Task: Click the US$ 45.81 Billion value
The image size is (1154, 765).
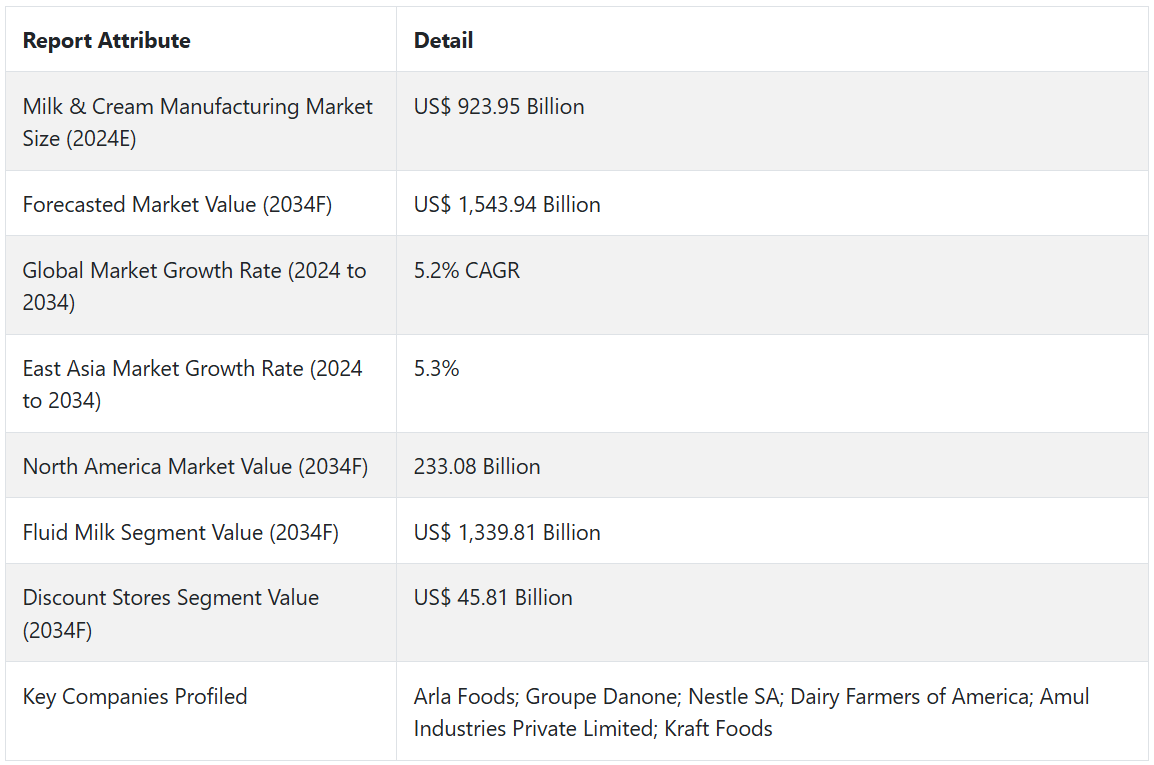Action: coord(493,598)
